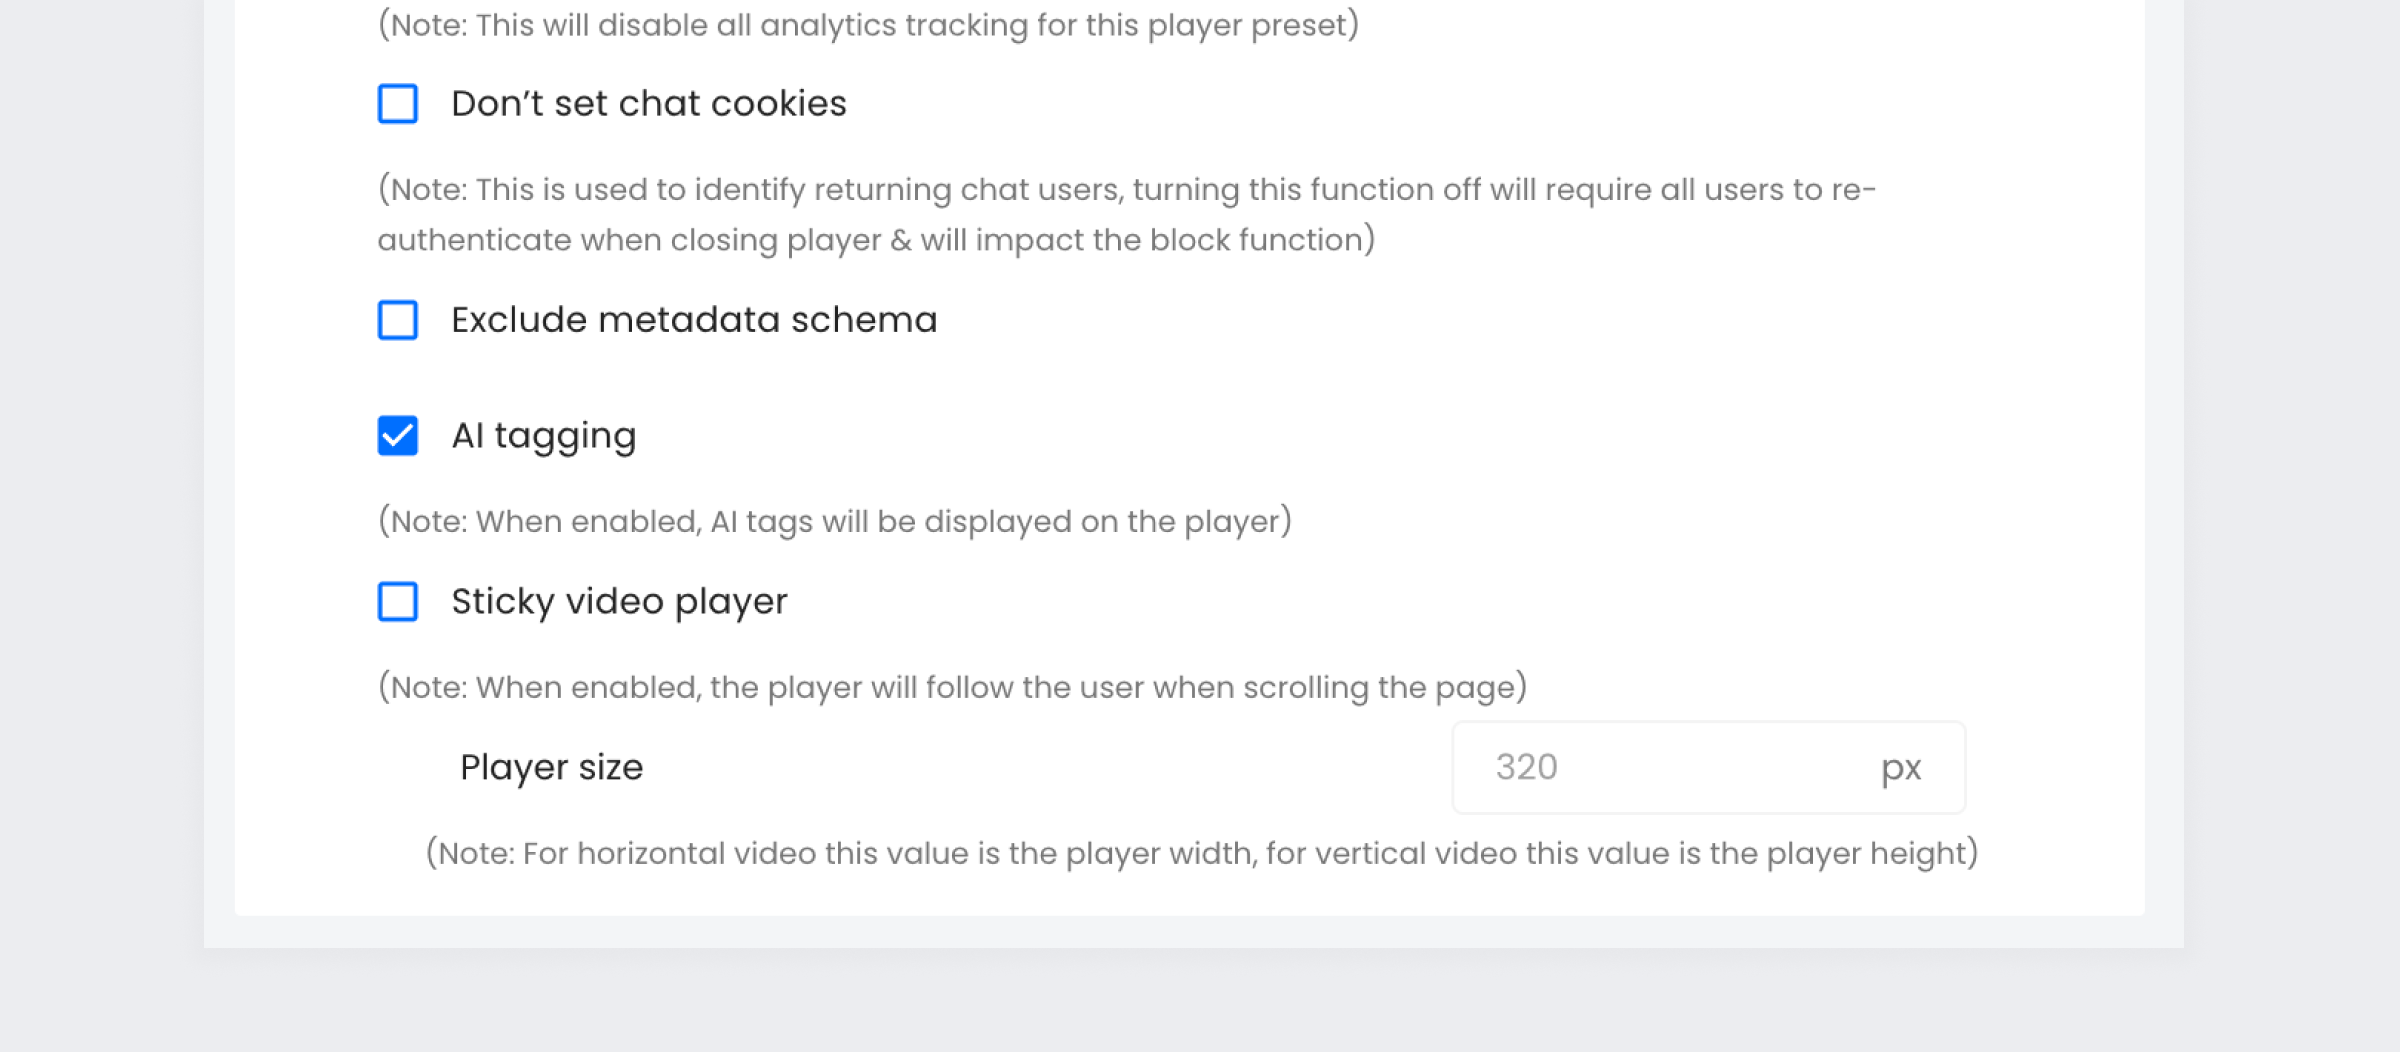Click the AI tagging label text
Viewport: 2400px width, 1052px height.
click(x=543, y=436)
